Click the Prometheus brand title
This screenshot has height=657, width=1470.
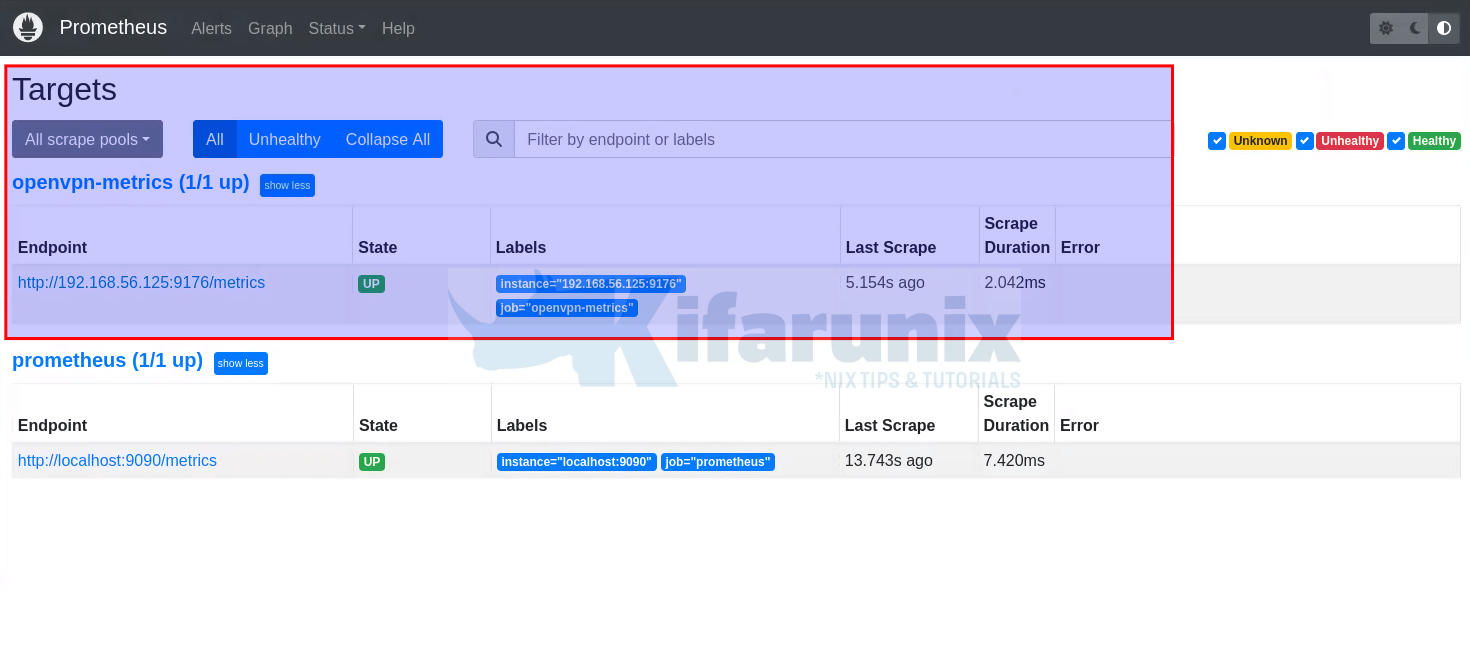pyautogui.click(x=113, y=27)
